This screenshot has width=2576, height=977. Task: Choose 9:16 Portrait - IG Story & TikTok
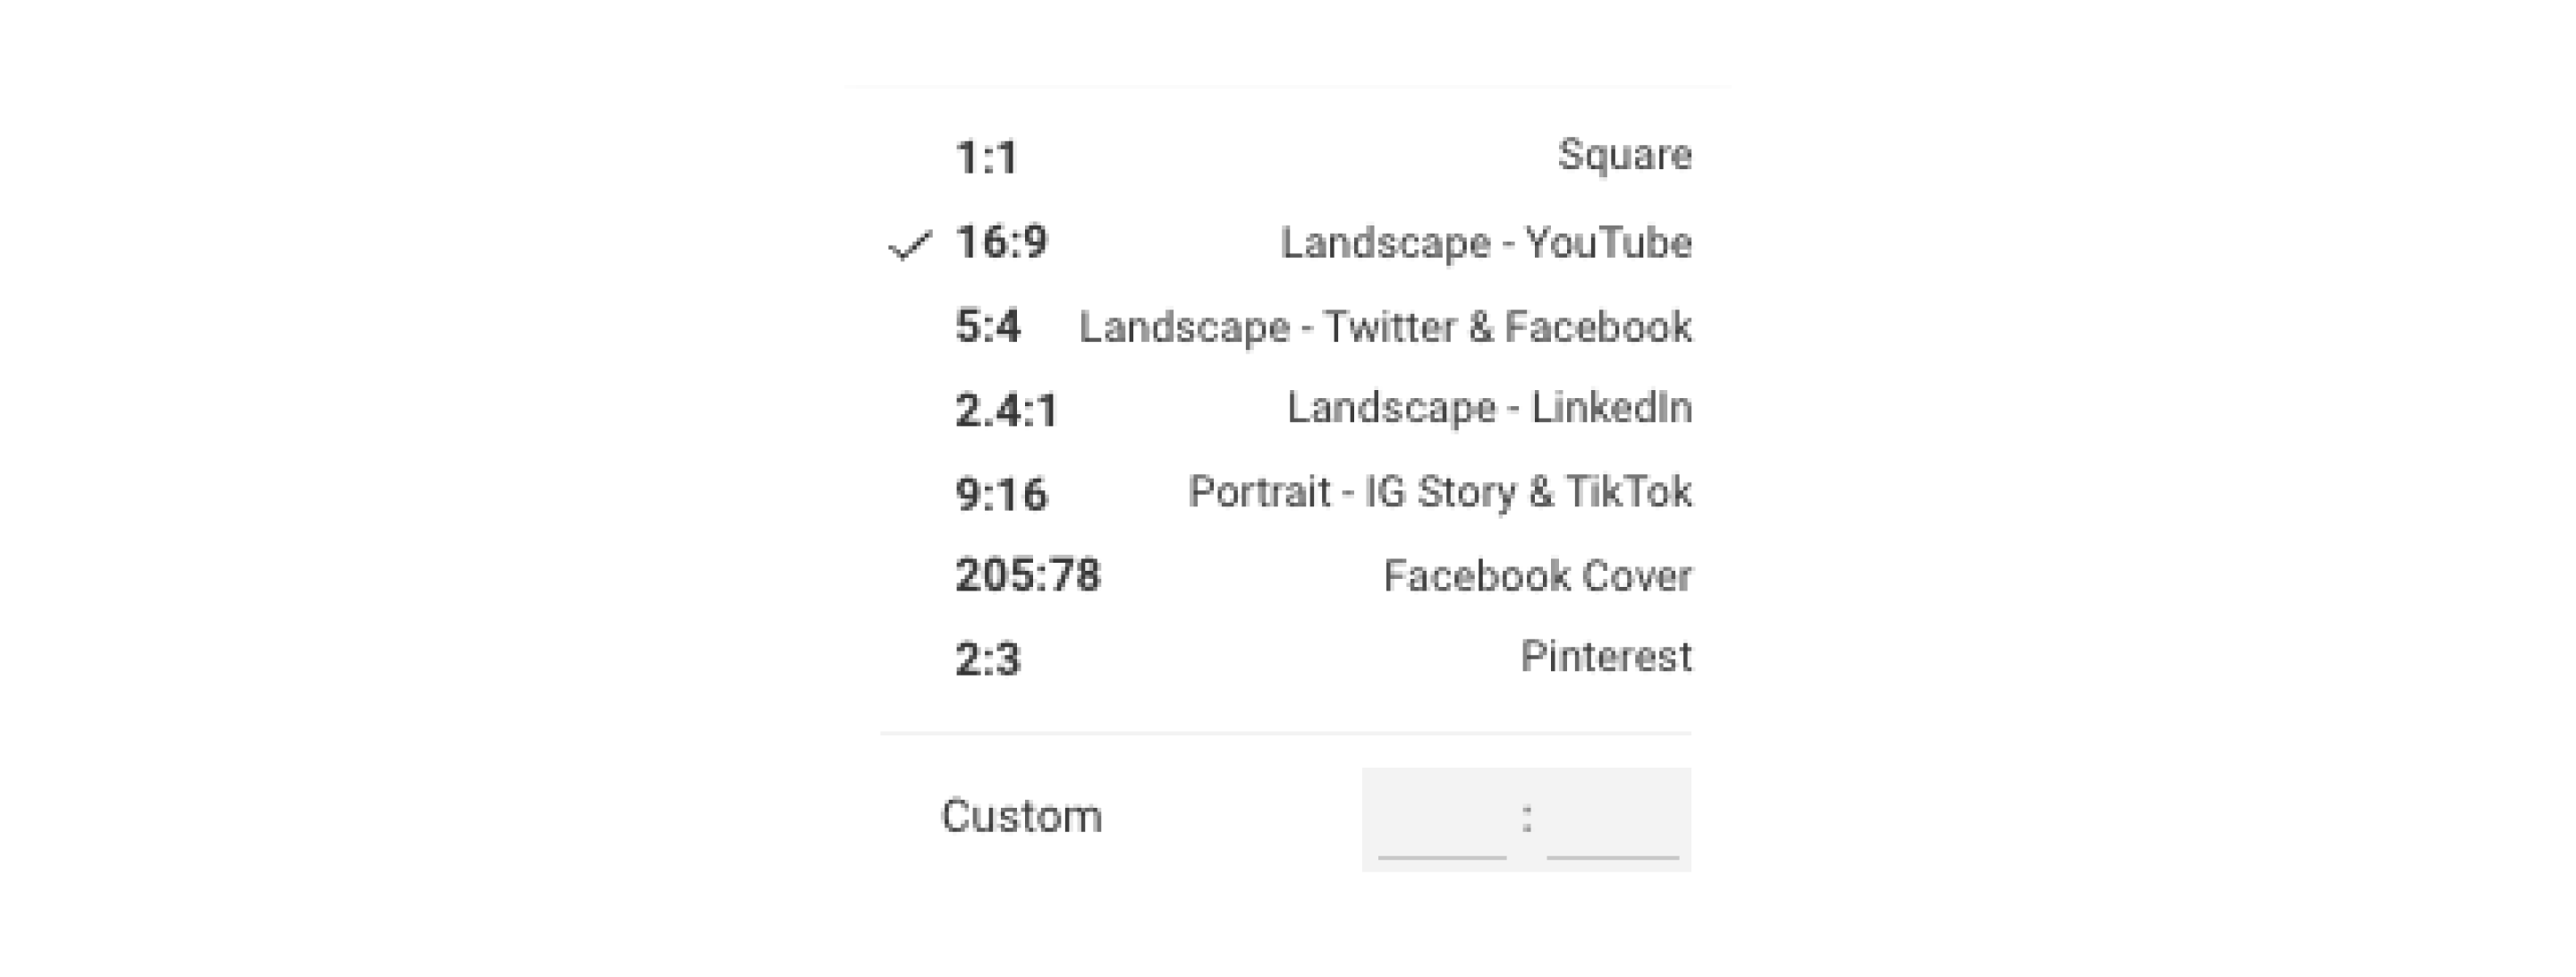tap(1287, 493)
